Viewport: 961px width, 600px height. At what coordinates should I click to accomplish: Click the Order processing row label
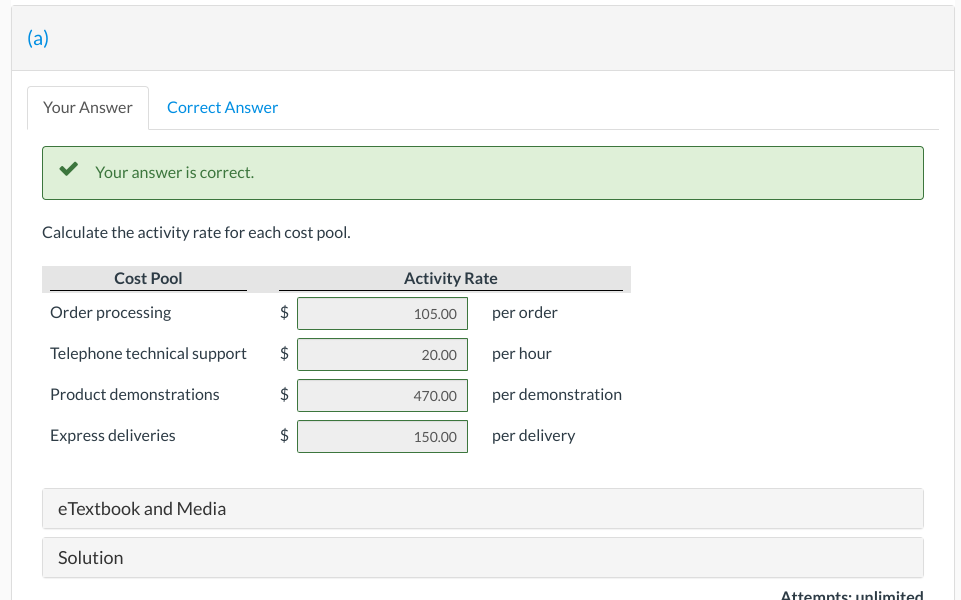coord(110,313)
